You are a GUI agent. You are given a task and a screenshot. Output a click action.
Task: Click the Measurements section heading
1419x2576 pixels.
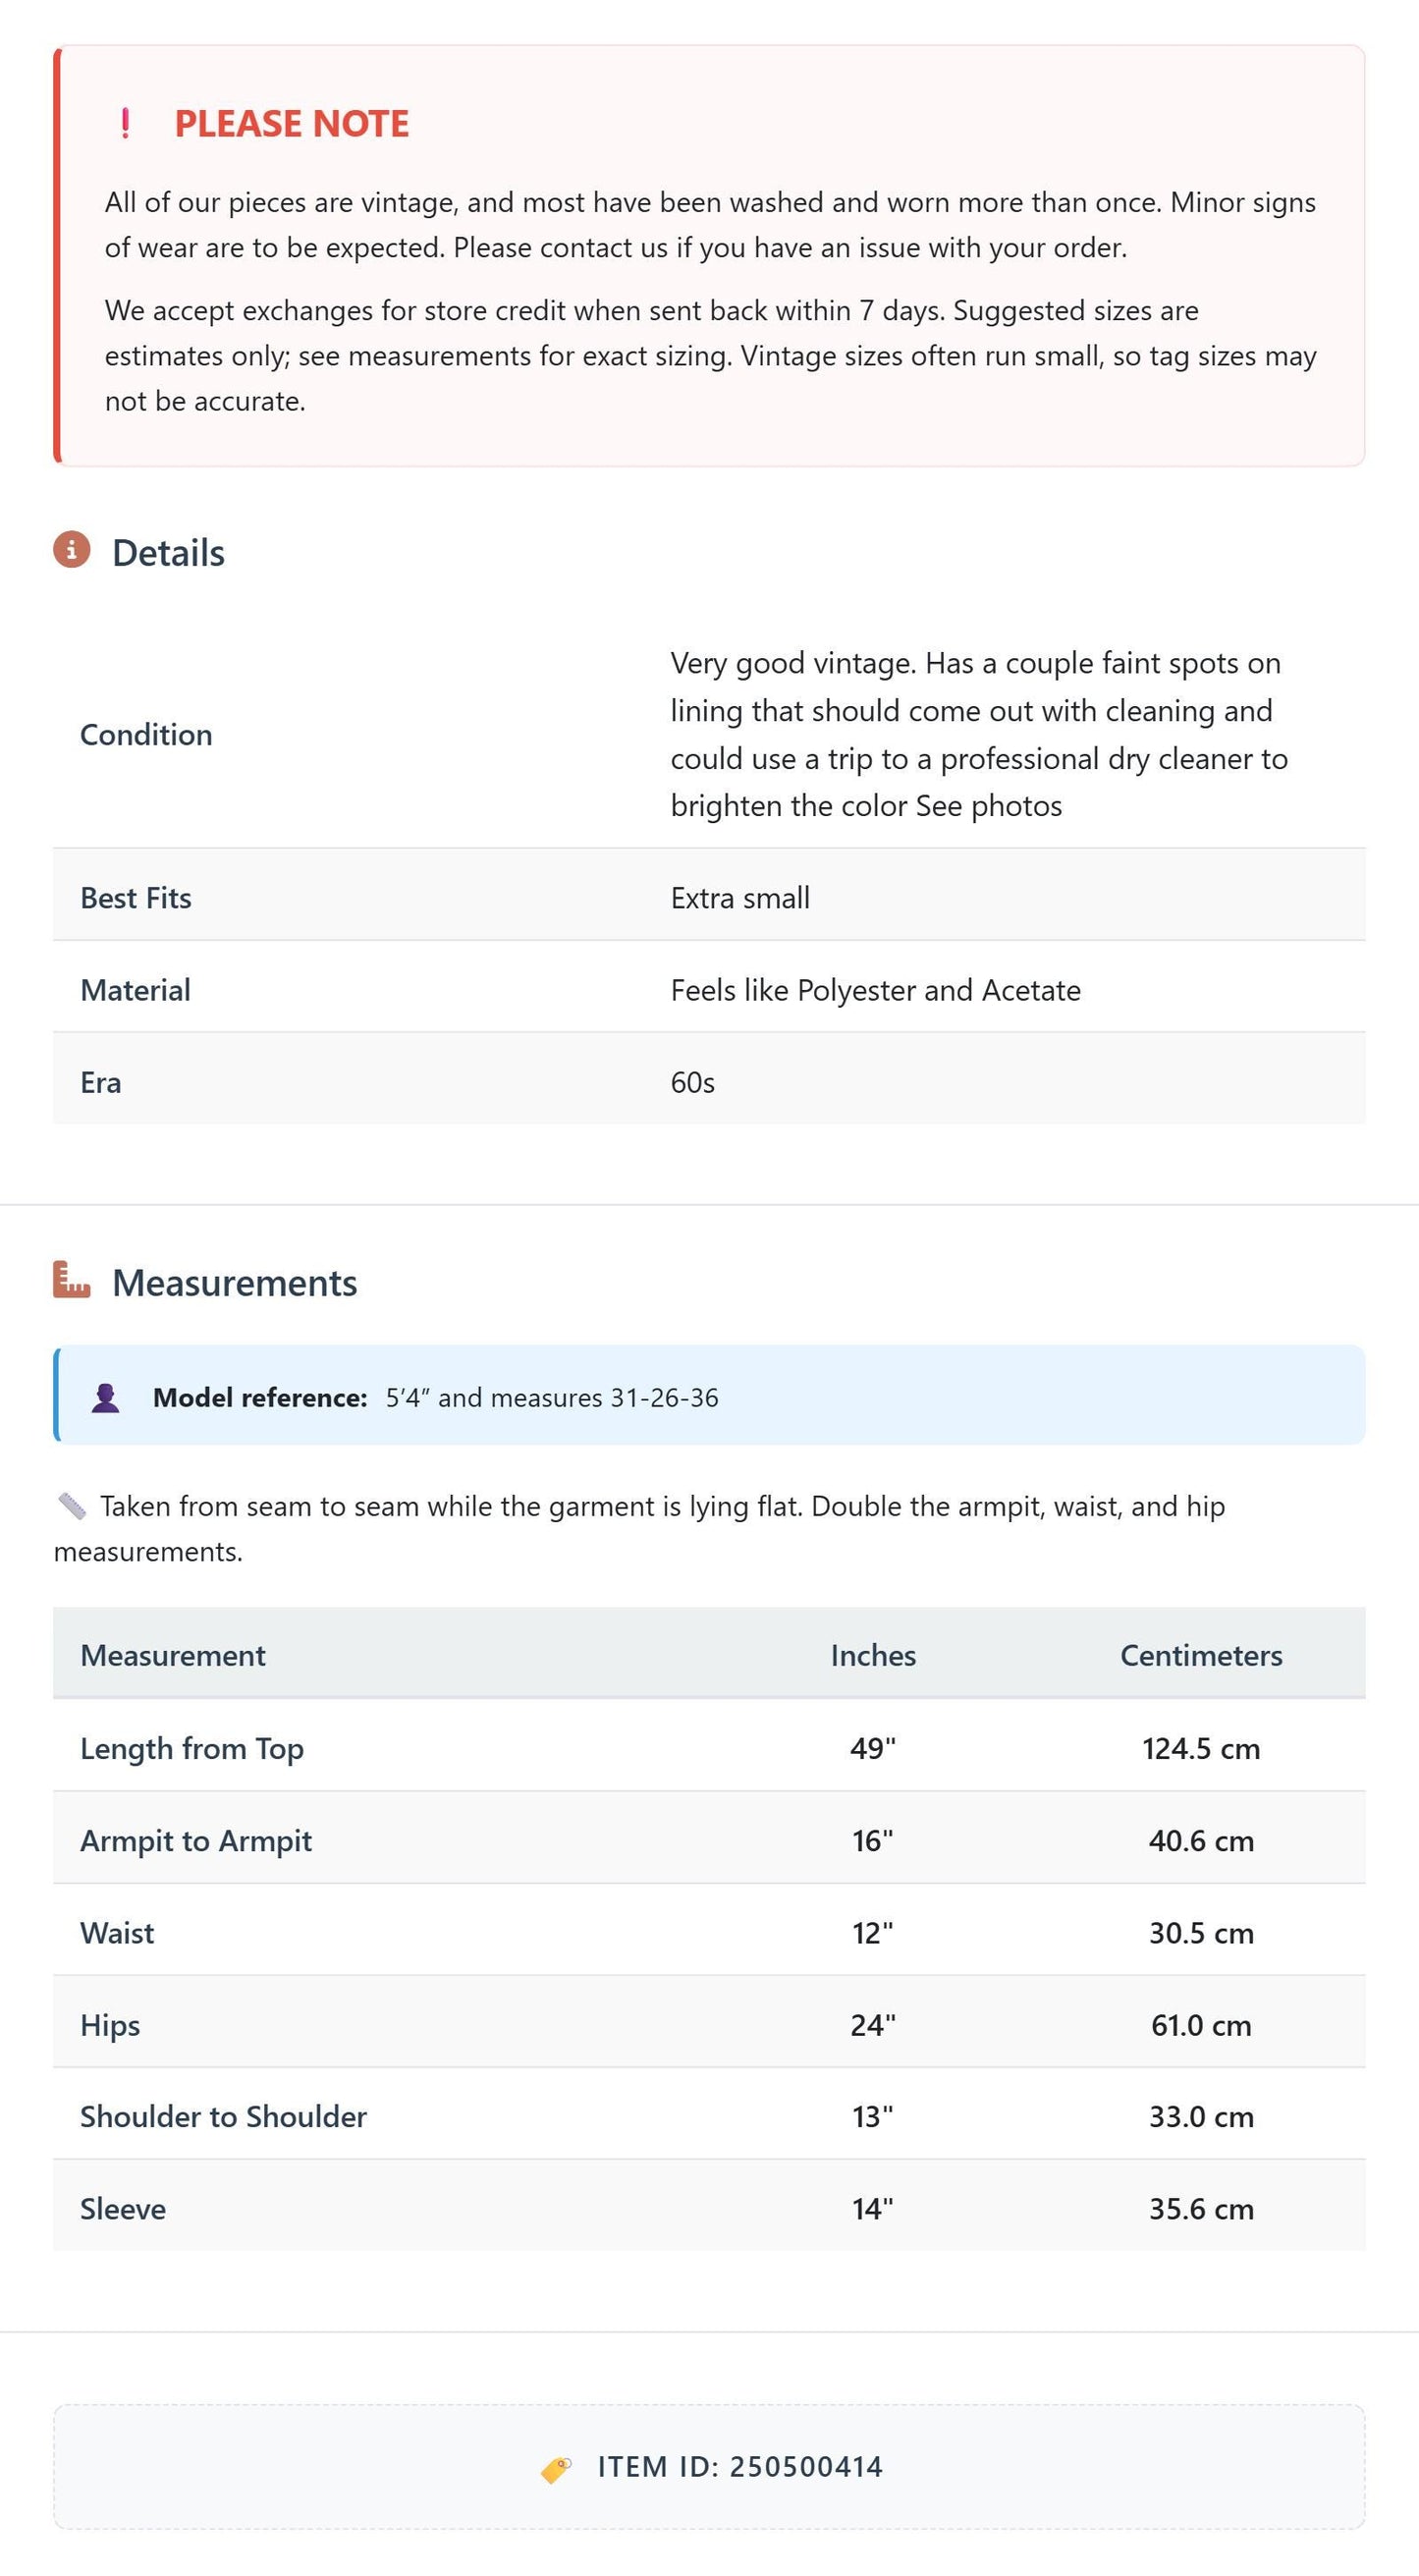(x=234, y=1282)
